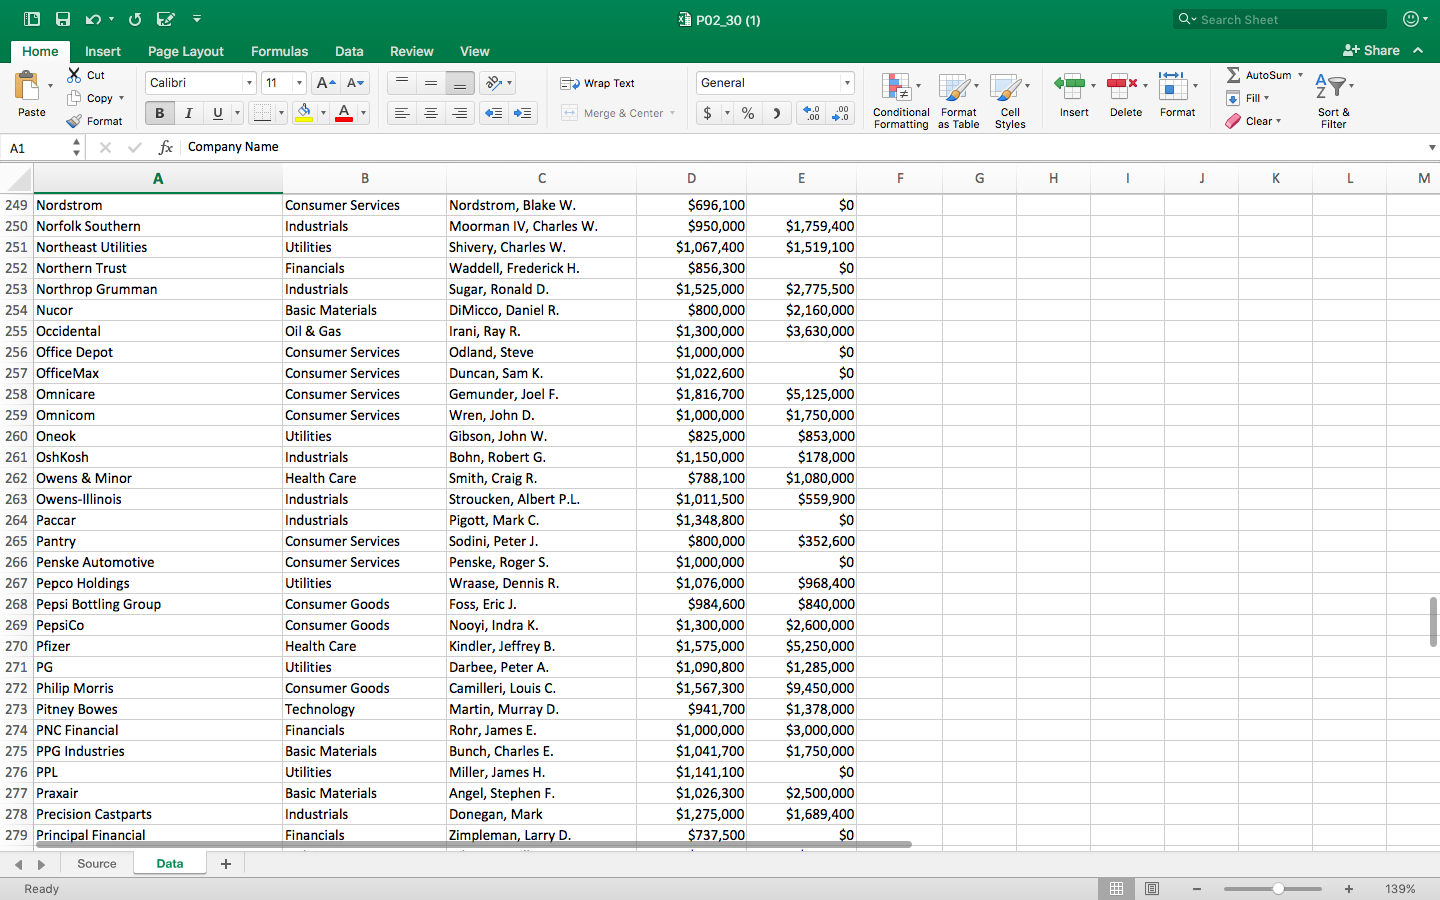Click the zoom slider handle
1440x900 pixels.
(1278, 889)
